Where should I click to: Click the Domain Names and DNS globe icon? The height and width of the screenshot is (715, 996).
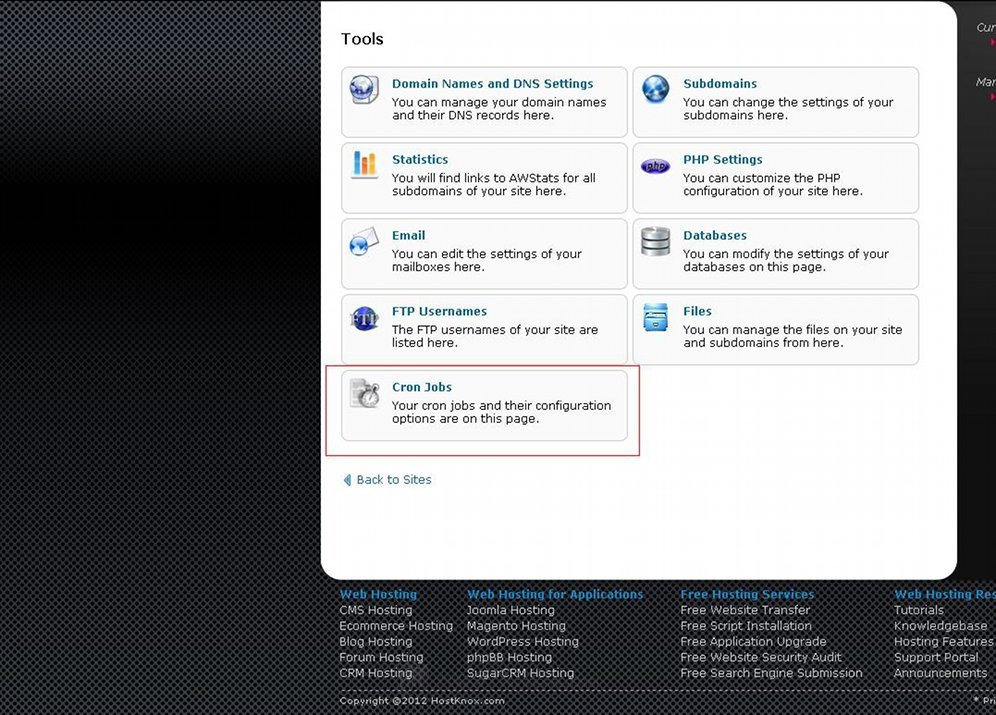click(365, 90)
